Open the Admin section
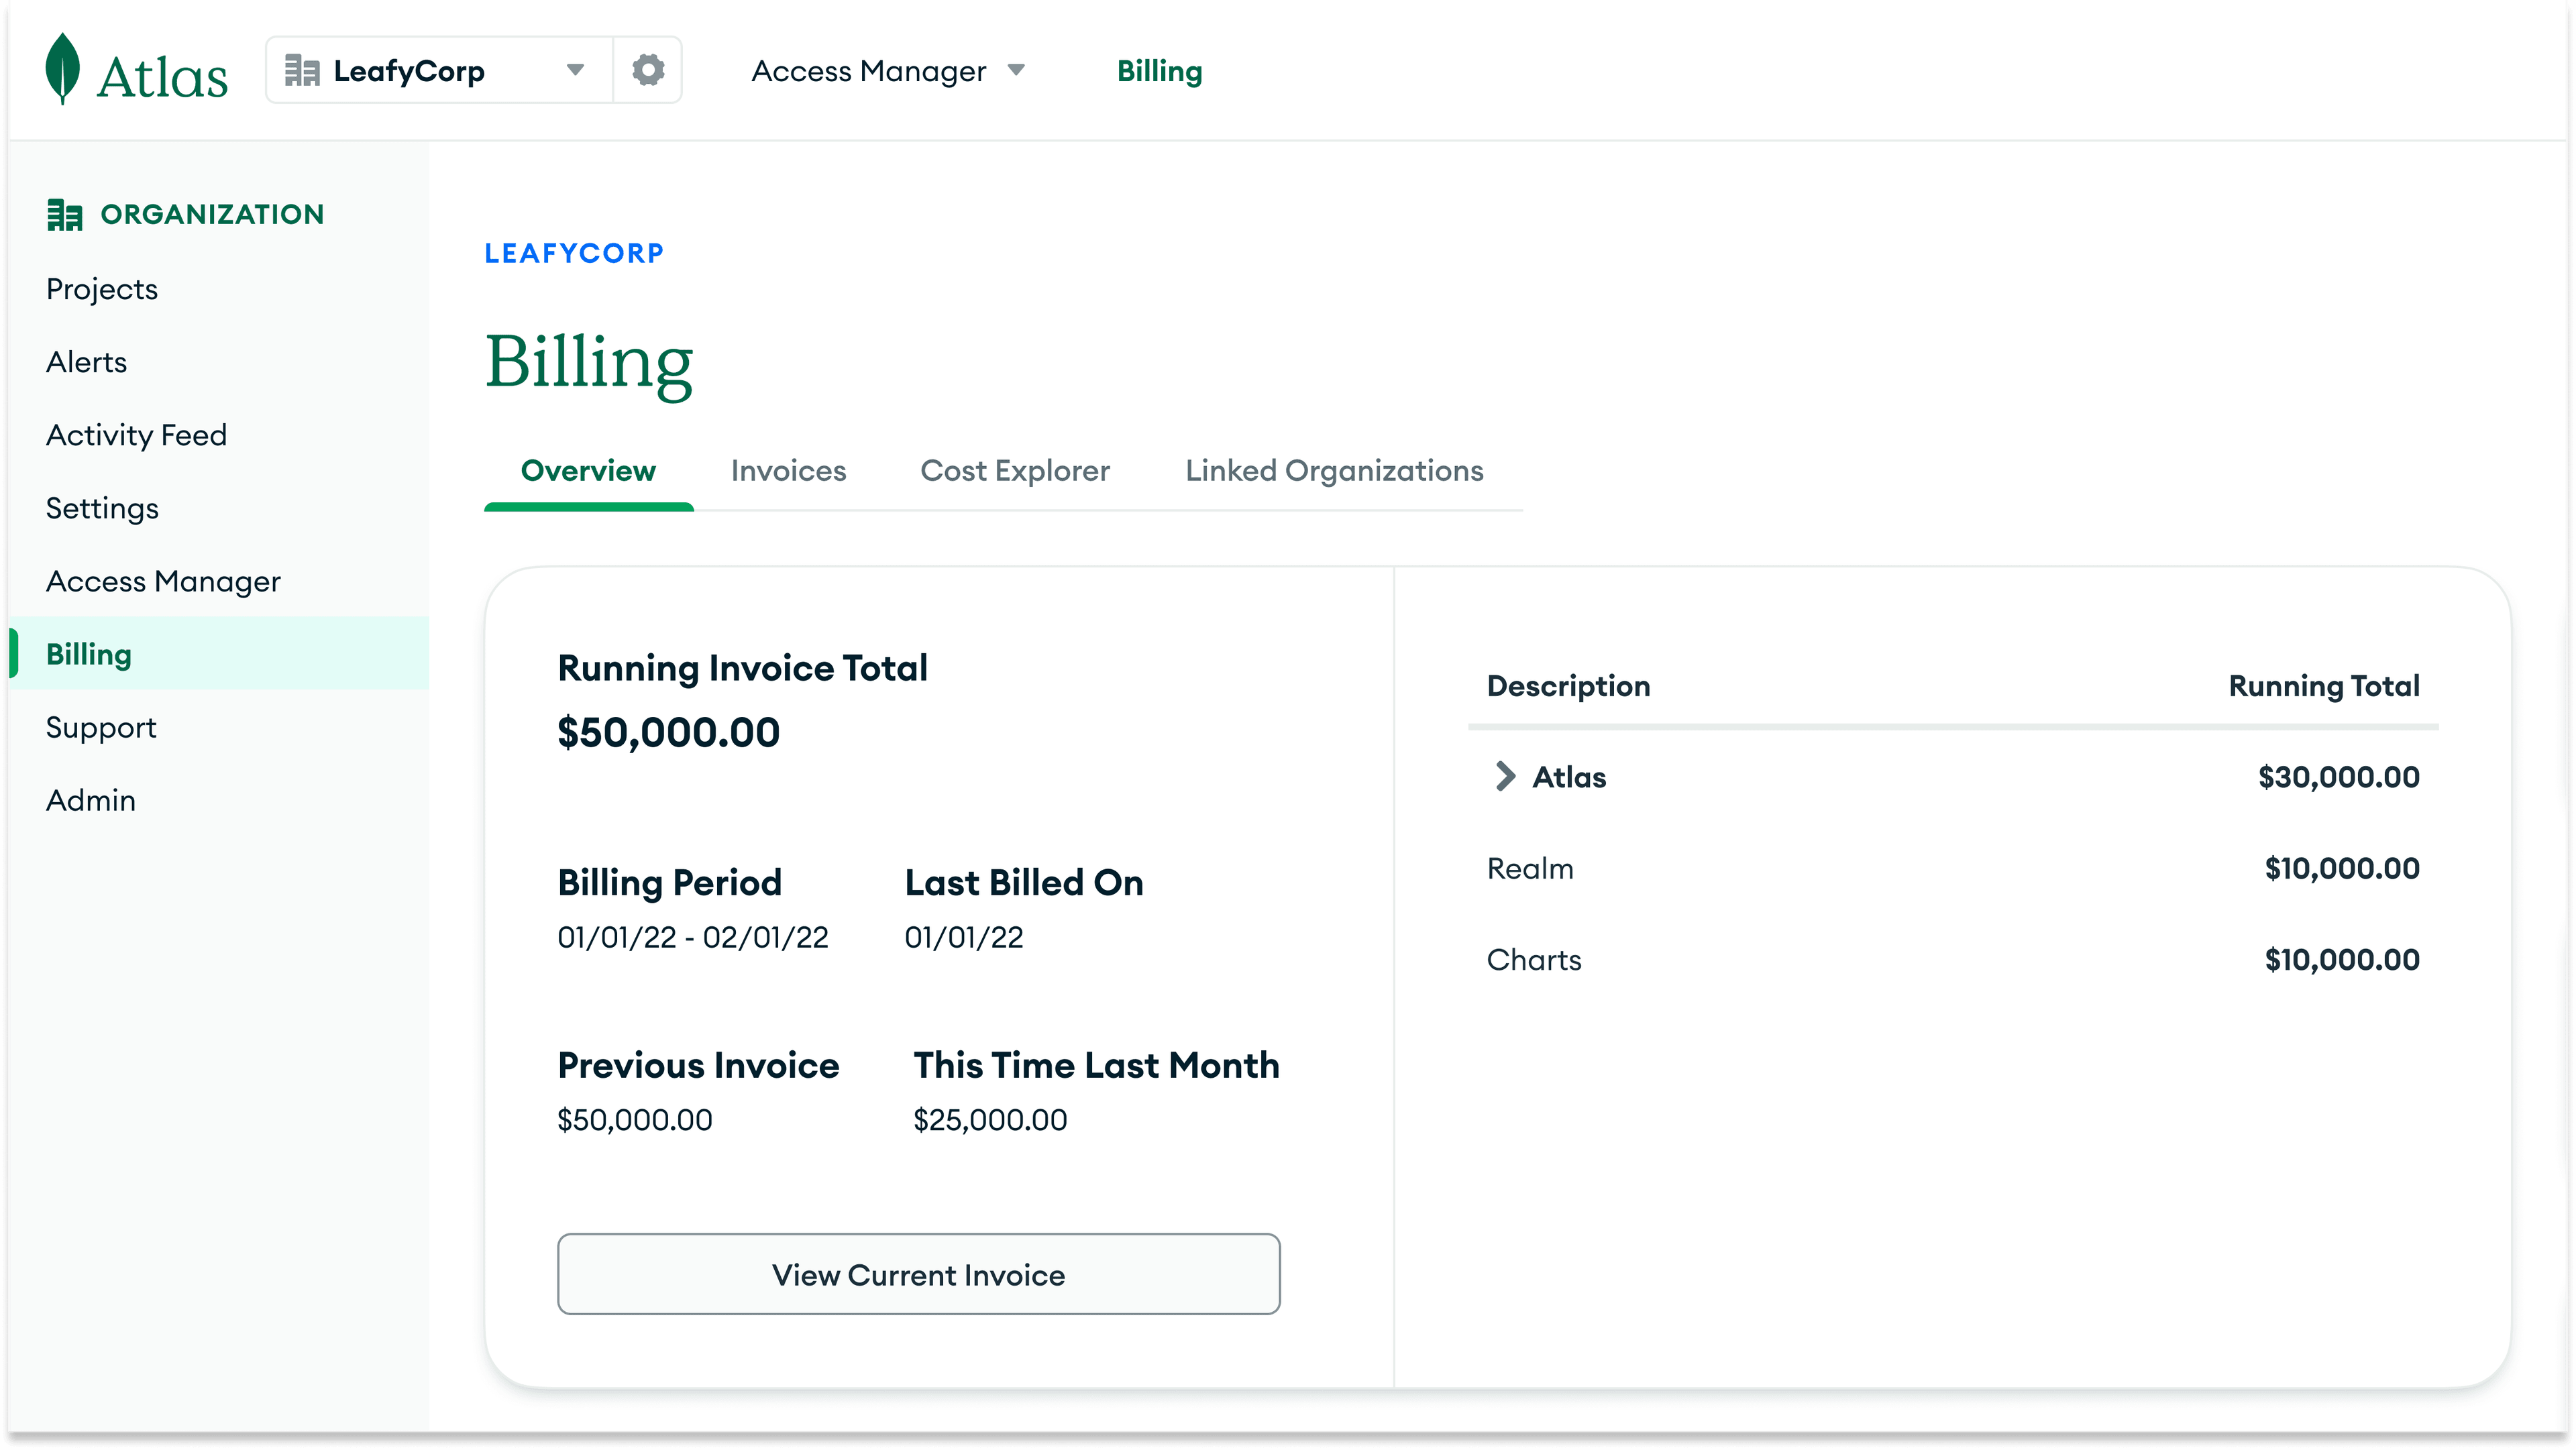Screen dimensions: 2576x1450 (90, 799)
